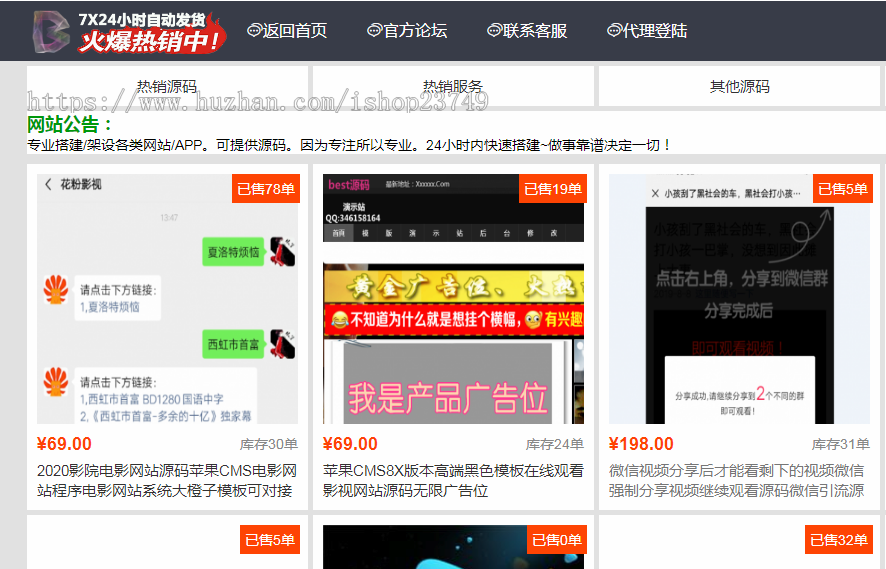Open 官方论坛 link in the header
The width and height of the screenshot is (886, 569).
pos(415,31)
